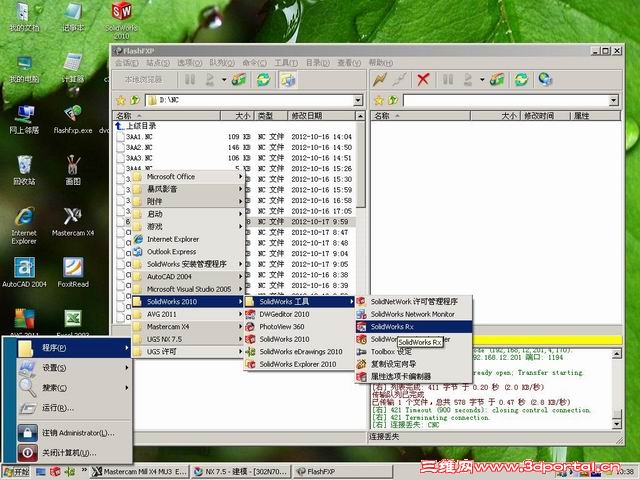Switch to Mastercam Mill X4 taskbar button

pos(140,471)
